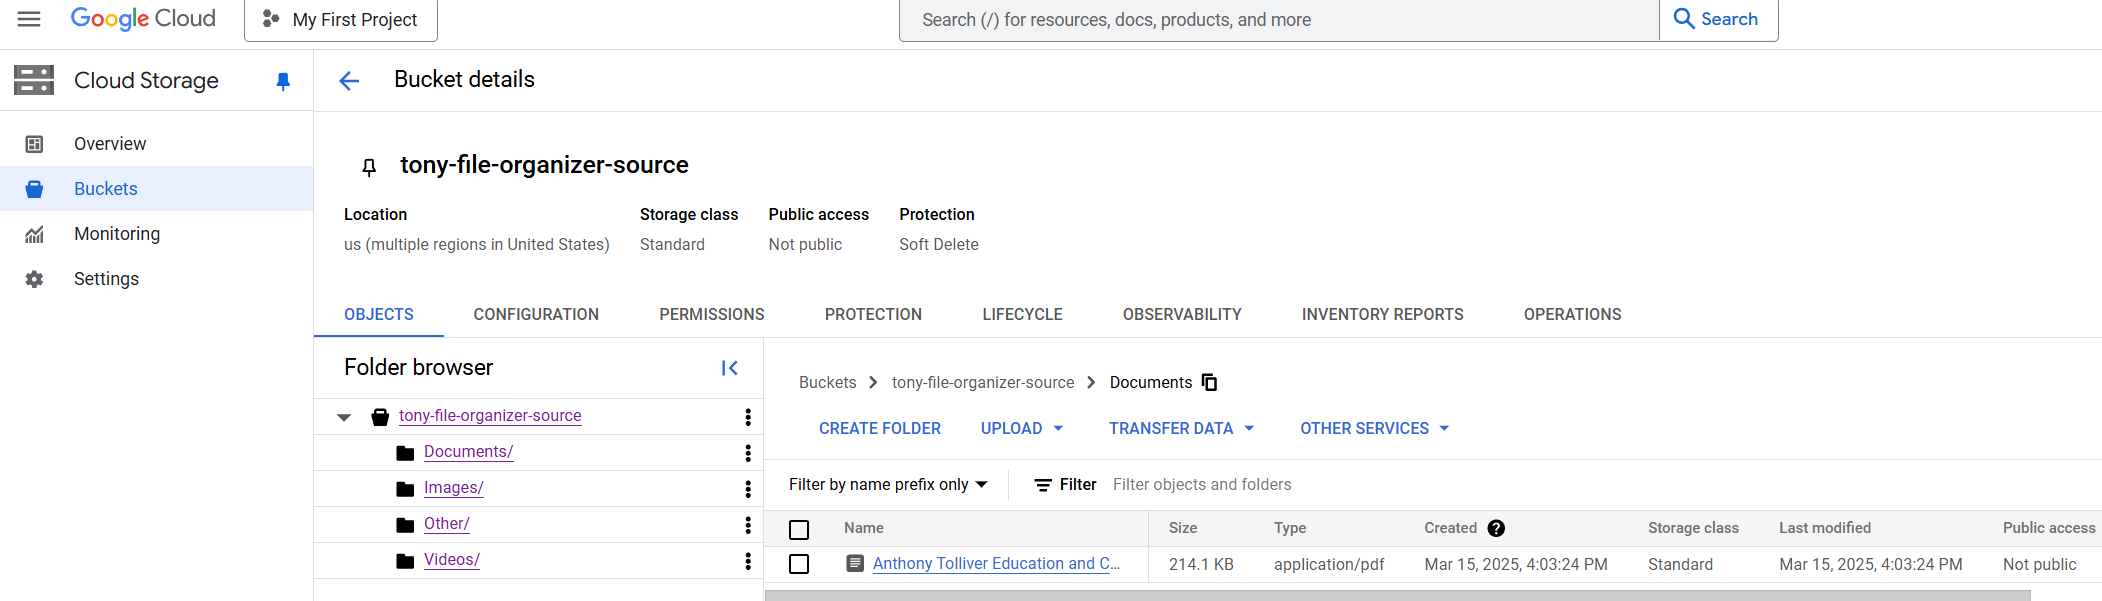The height and width of the screenshot is (601, 2102).
Task: Open the Videos/ folder link
Action: tap(451, 560)
